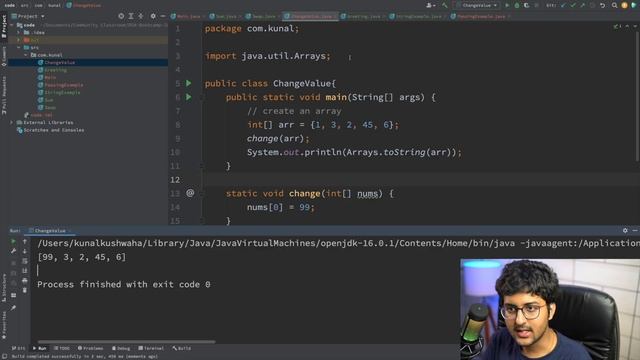Toggle Favorites tool window stripe button
640x360 pixels.
(x=4, y=325)
